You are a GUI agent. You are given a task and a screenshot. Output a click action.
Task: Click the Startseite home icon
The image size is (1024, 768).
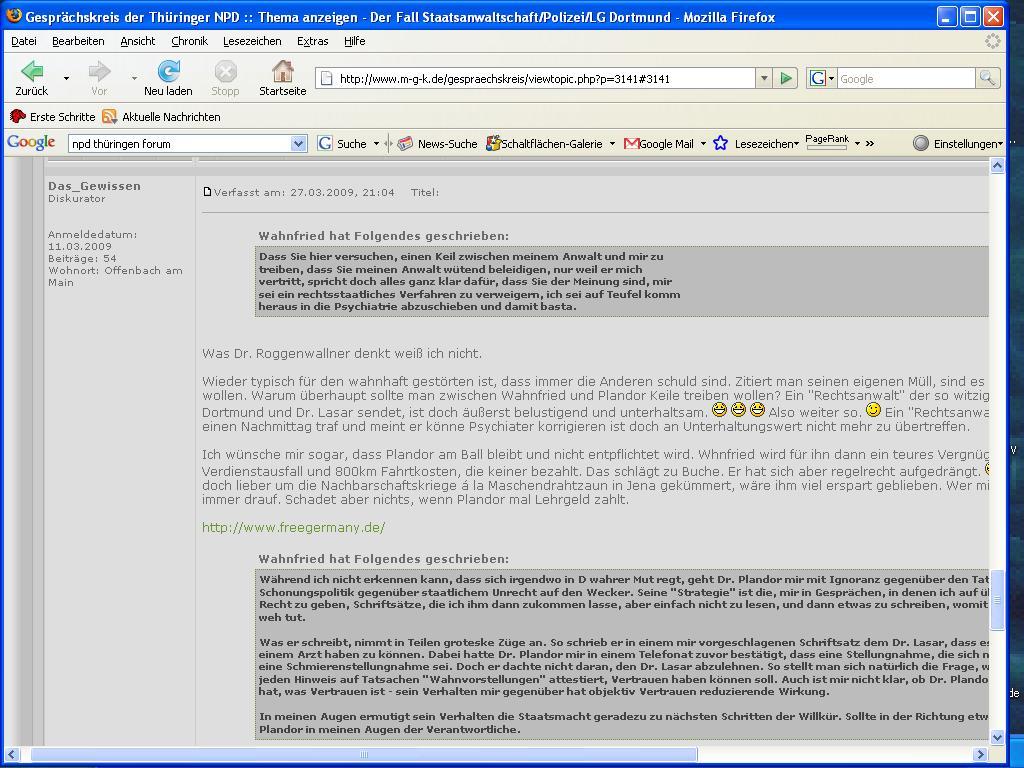282,72
